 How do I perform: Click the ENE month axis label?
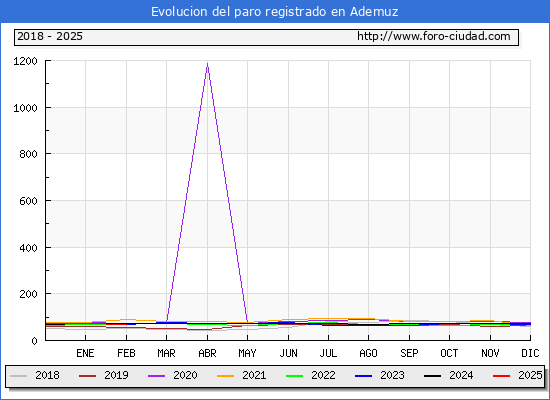coord(85,353)
